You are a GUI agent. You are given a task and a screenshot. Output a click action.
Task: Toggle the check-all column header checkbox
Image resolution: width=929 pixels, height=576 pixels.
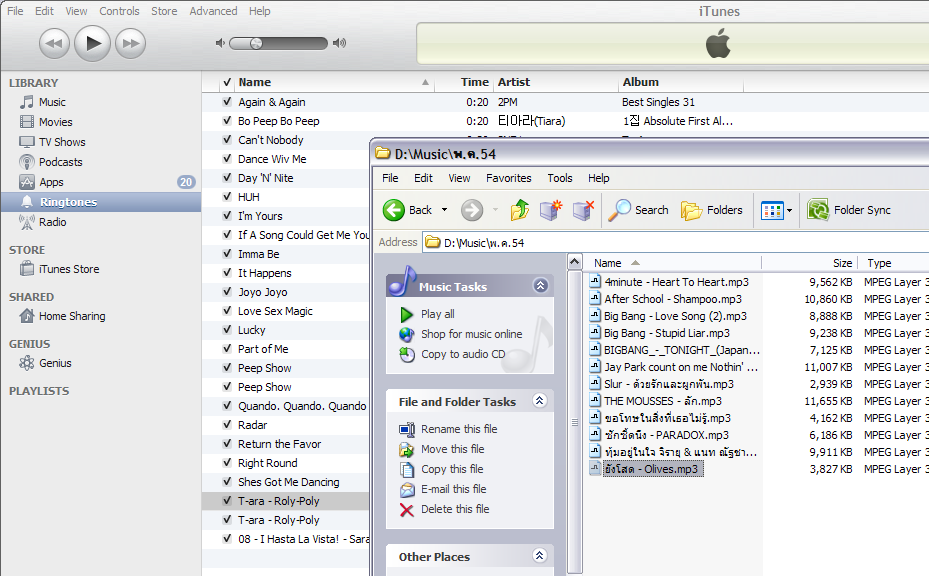227,82
